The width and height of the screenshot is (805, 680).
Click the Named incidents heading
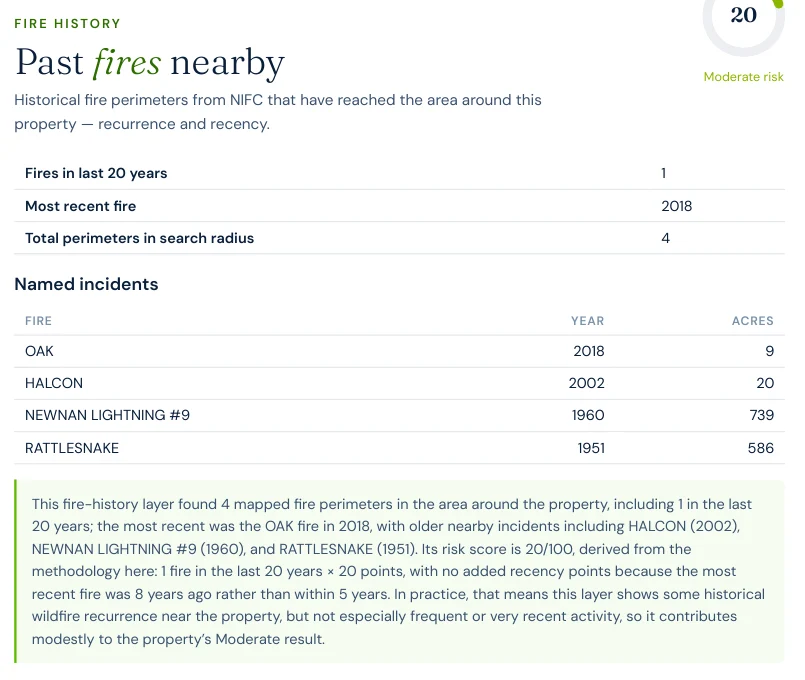tap(86, 284)
